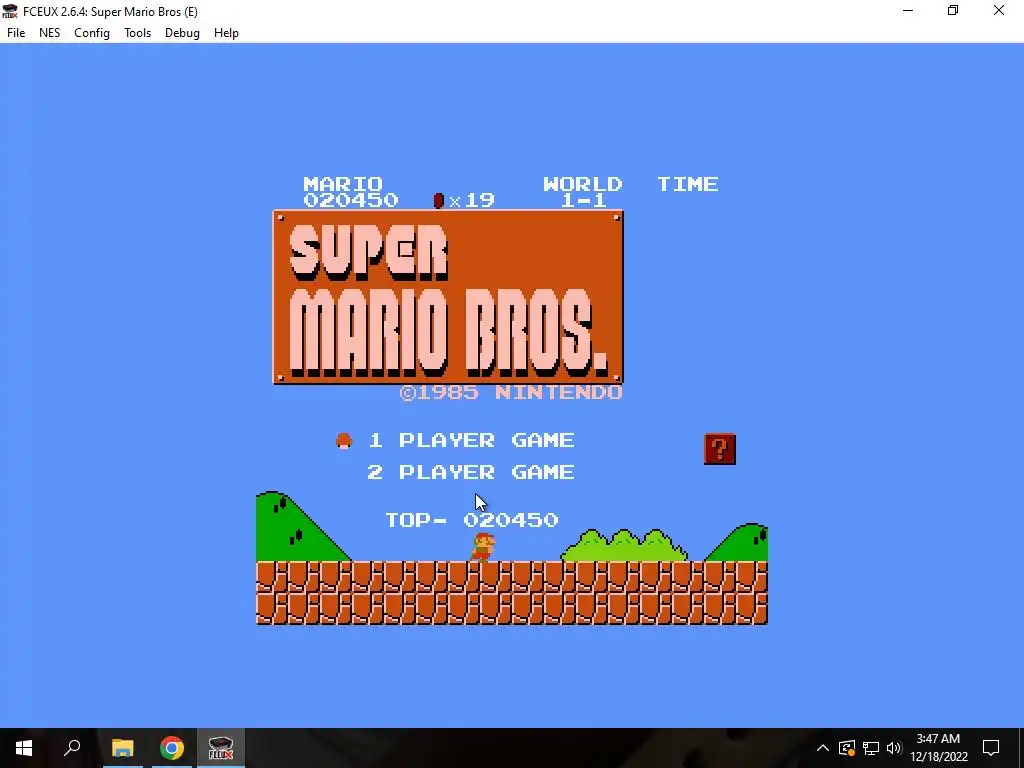Open the File menu
This screenshot has width=1024, height=768.
tap(16, 33)
